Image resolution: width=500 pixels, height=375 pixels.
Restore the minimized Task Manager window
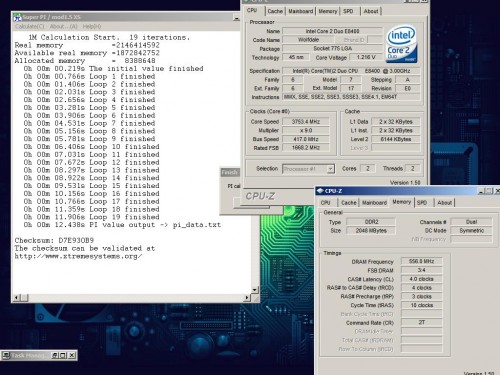55,355
